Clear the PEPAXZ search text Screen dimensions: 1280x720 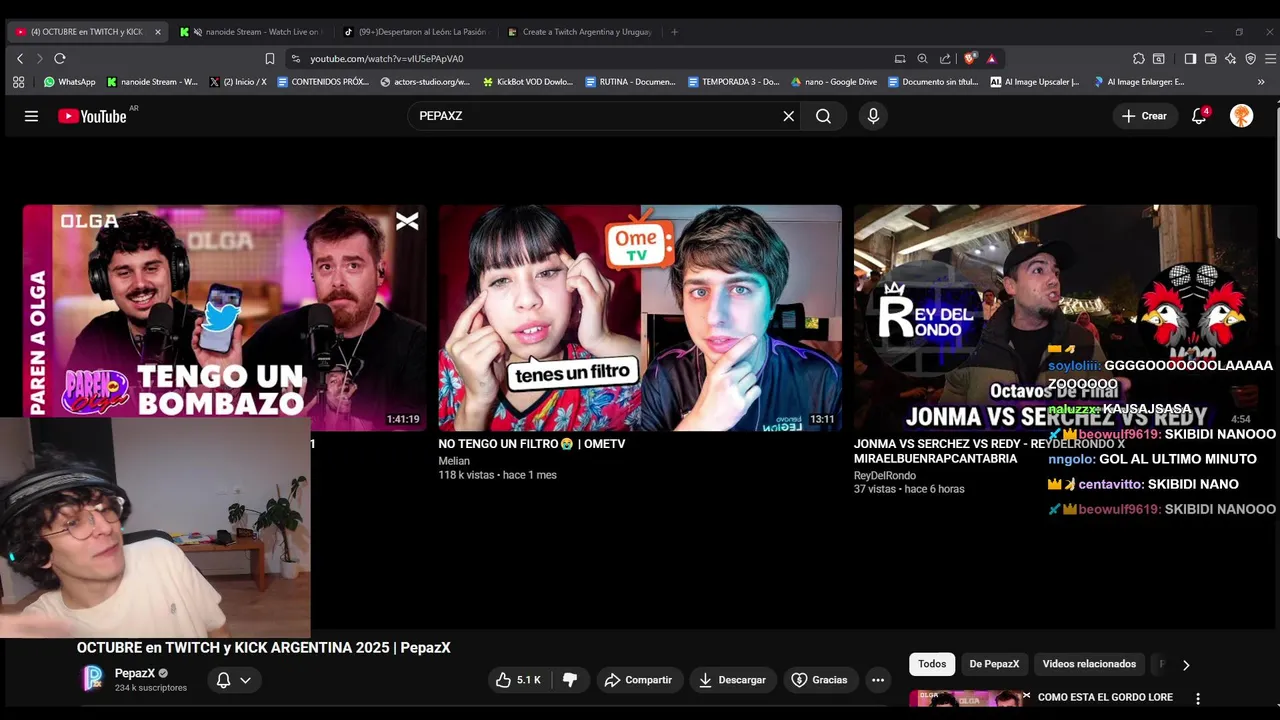coord(788,116)
